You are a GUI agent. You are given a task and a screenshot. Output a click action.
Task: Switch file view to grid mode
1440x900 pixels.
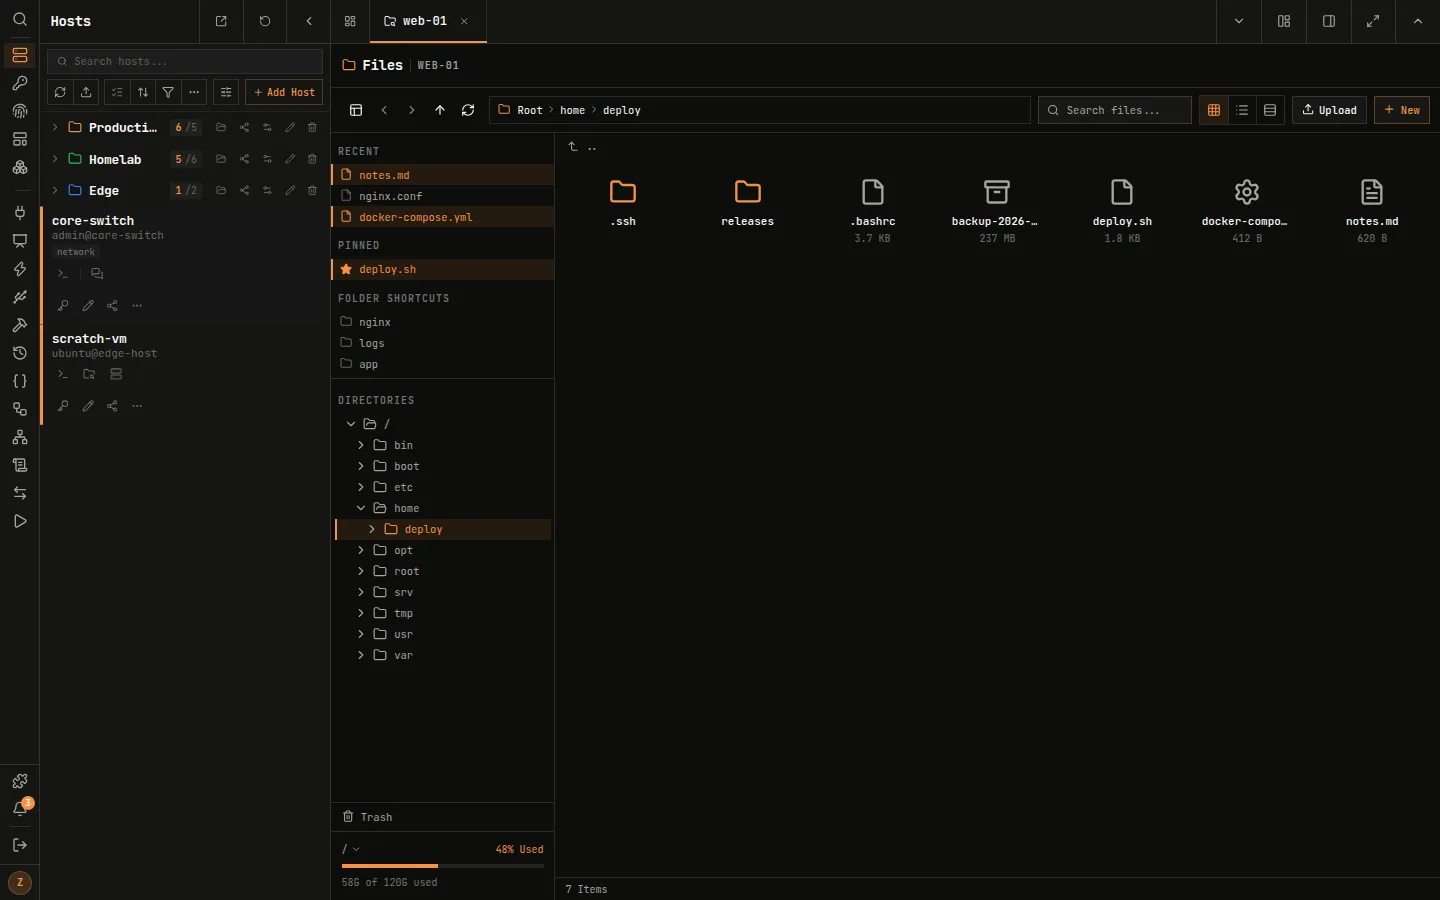point(1214,110)
